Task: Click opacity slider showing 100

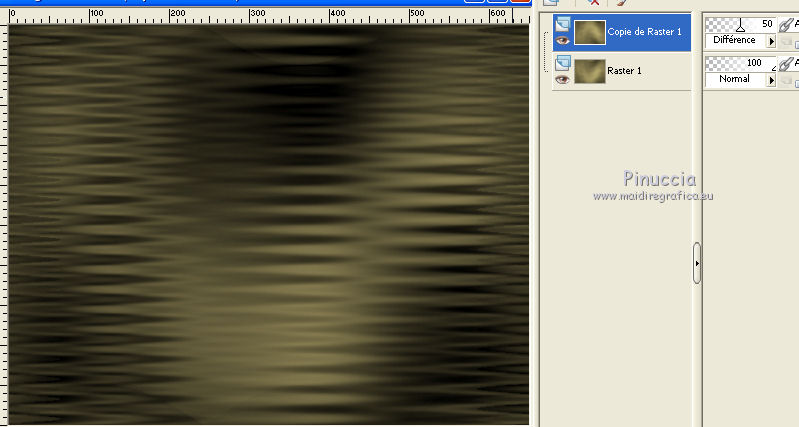Action: pos(740,63)
